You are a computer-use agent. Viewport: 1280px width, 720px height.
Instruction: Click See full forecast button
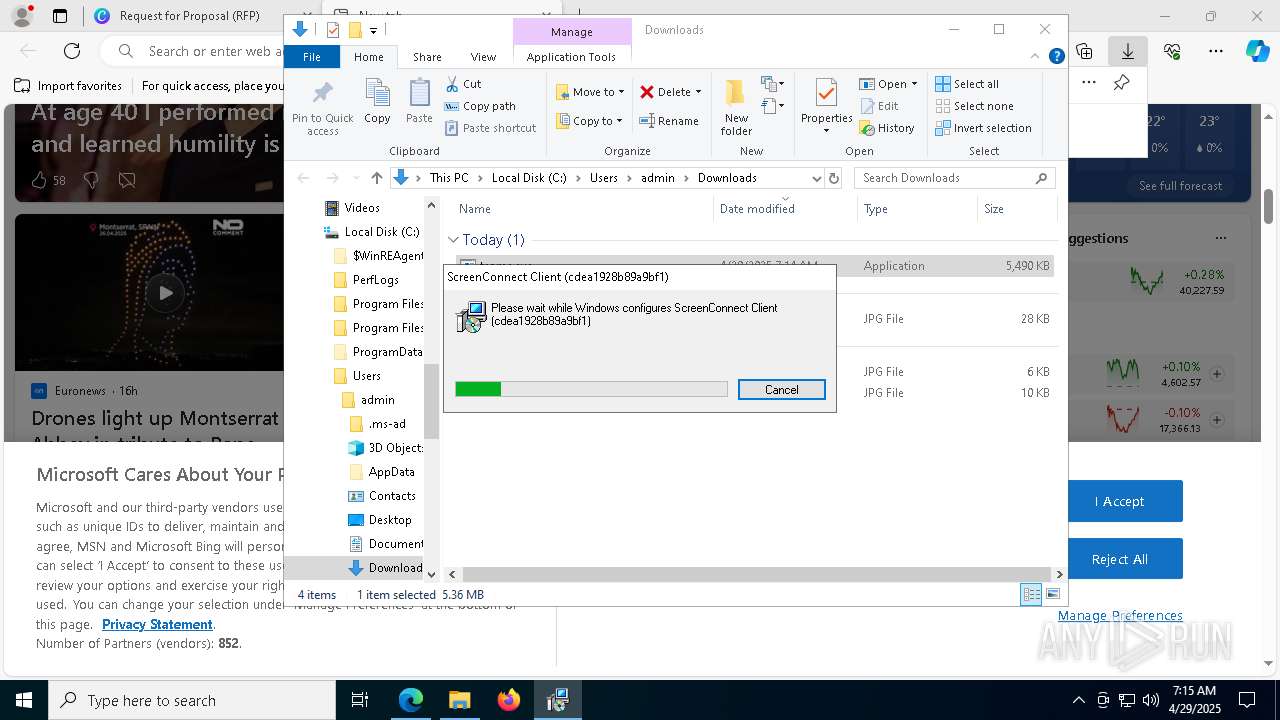[1180, 186]
